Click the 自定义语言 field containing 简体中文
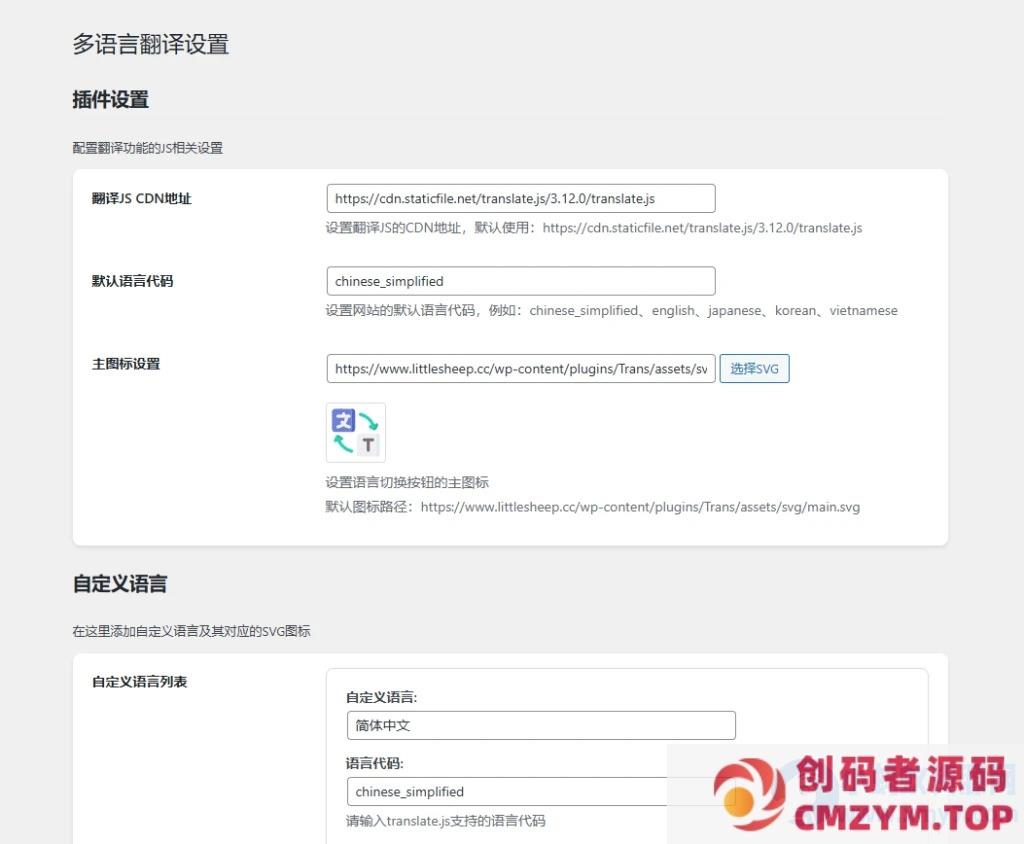Screen dimensions: 1024x844 [540, 725]
